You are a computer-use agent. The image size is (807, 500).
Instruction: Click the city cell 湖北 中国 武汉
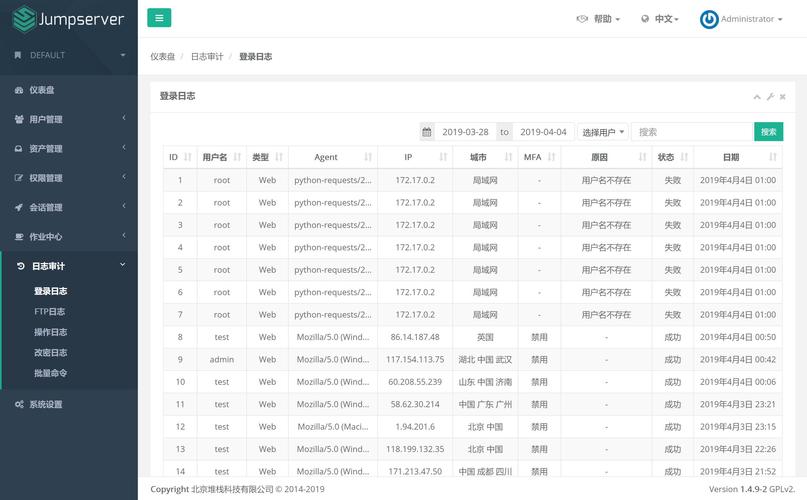485,360
